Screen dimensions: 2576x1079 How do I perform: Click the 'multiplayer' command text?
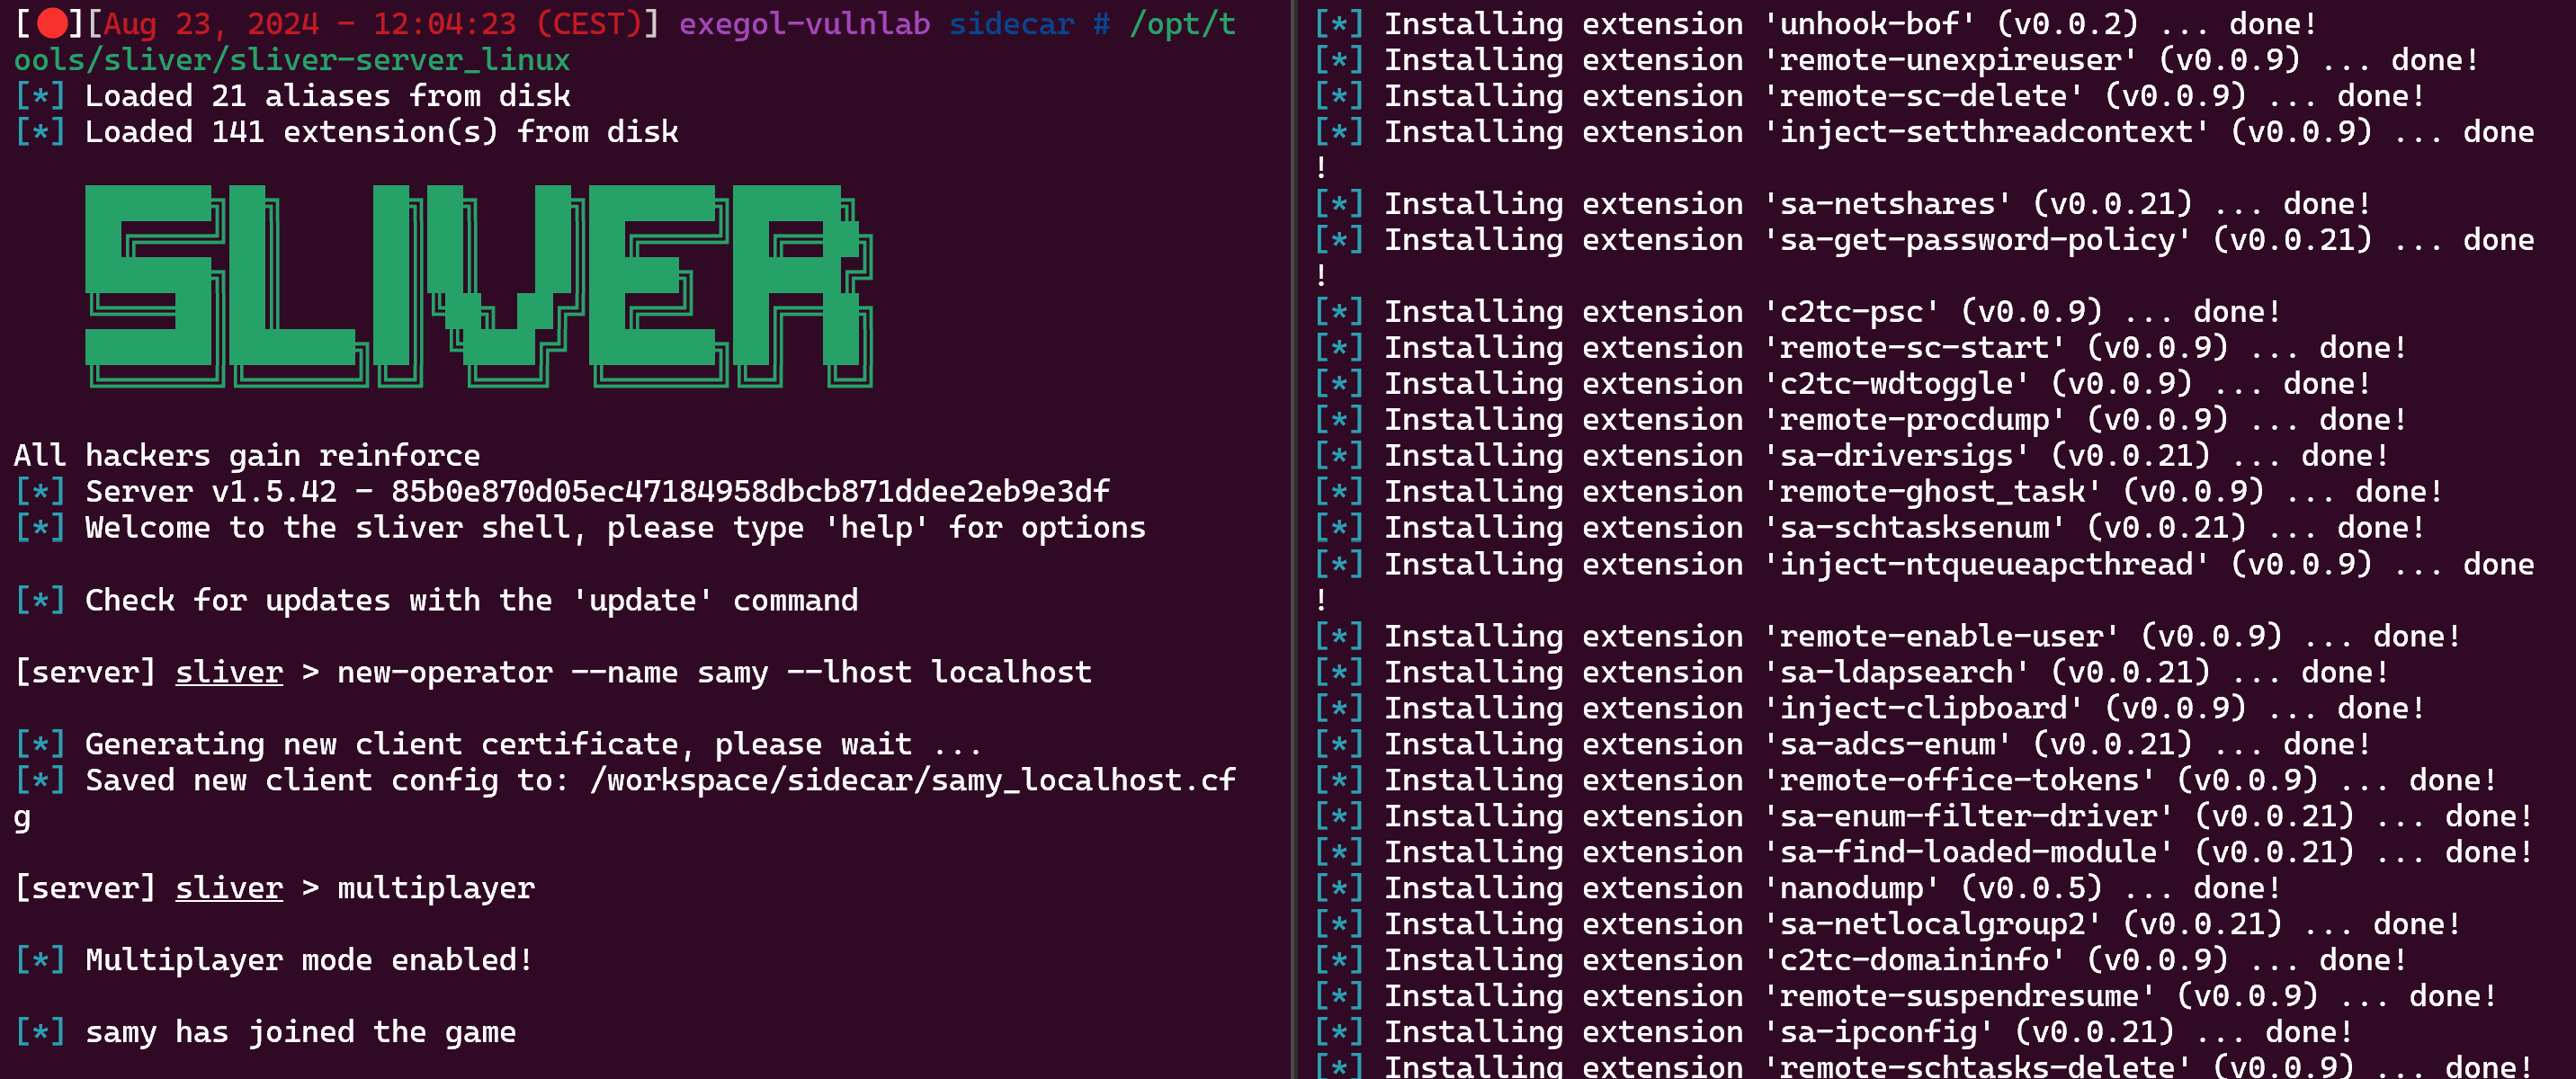coord(436,888)
